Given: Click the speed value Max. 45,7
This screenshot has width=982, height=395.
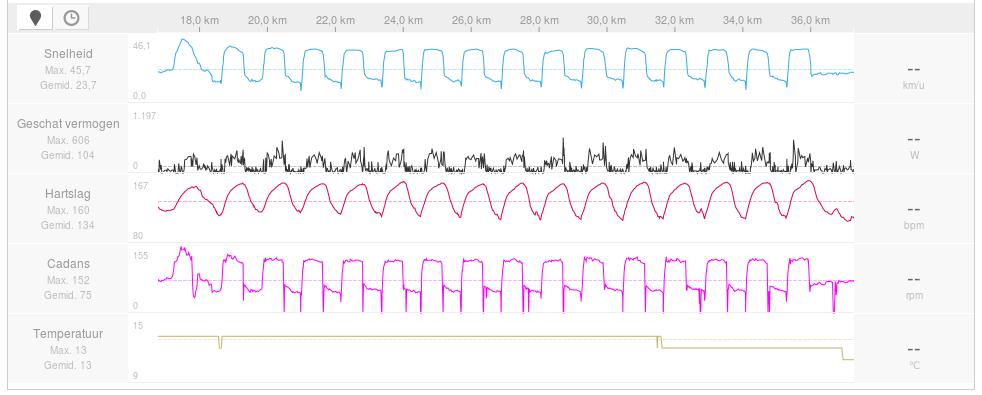Looking at the screenshot, I should point(68,70).
